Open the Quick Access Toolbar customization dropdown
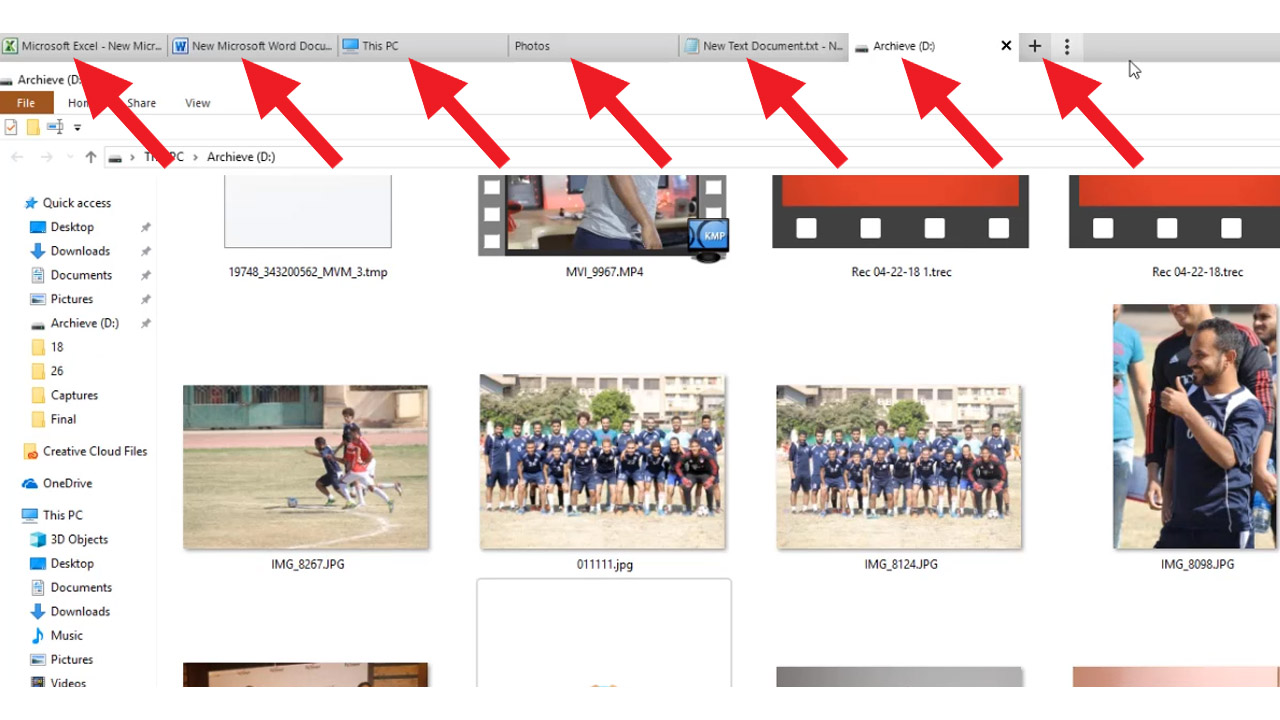1280x720 pixels. 76,127
